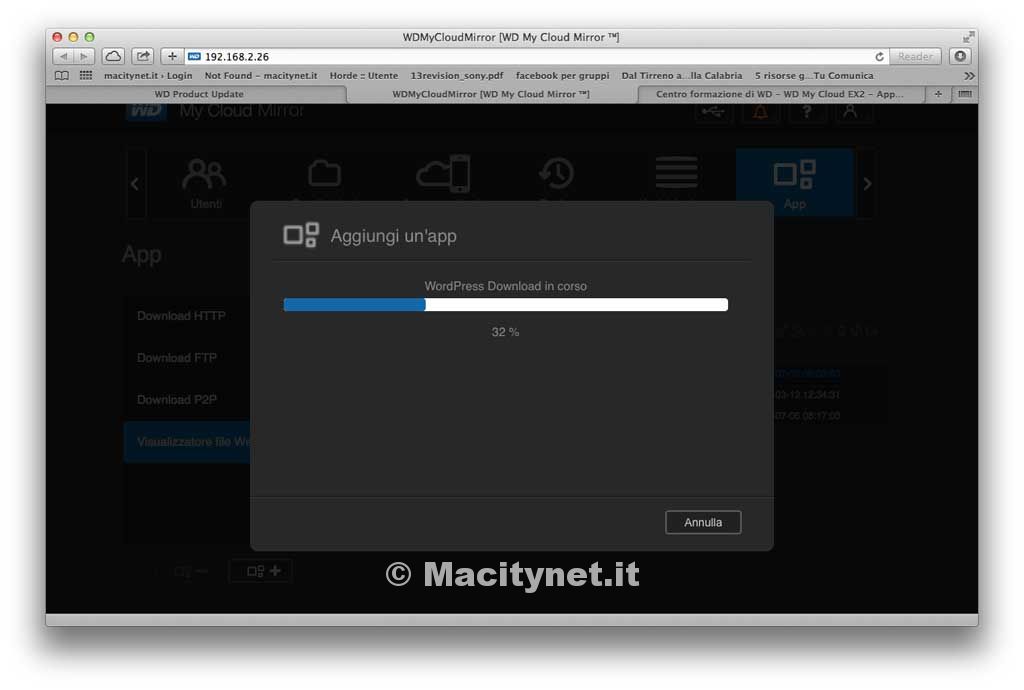Click the Aggiungi un'app dialog icon
This screenshot has height=690, width=1024.
coord(301,235)
